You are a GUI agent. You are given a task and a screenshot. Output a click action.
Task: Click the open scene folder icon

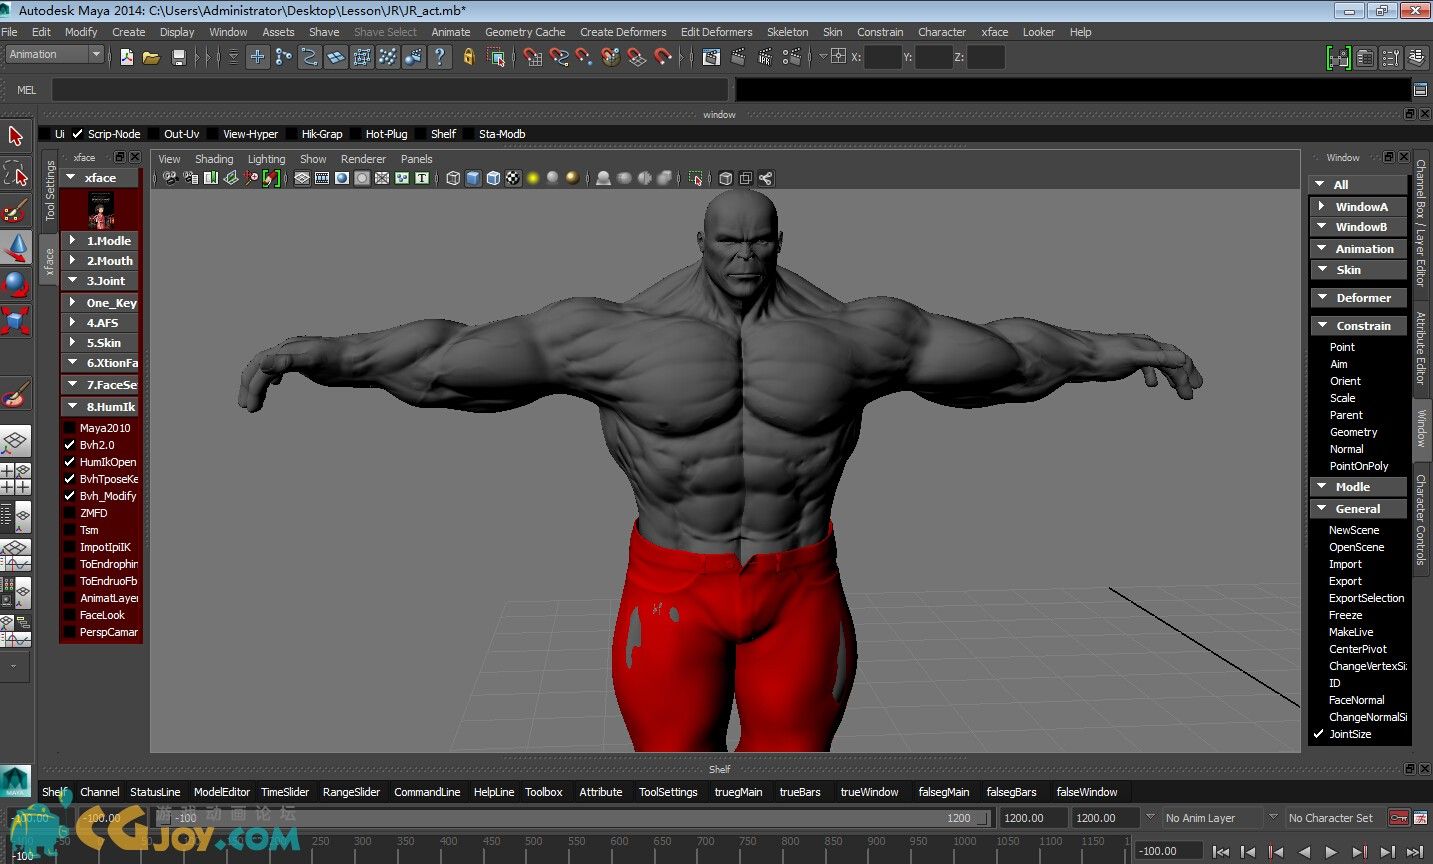[152, 58]
